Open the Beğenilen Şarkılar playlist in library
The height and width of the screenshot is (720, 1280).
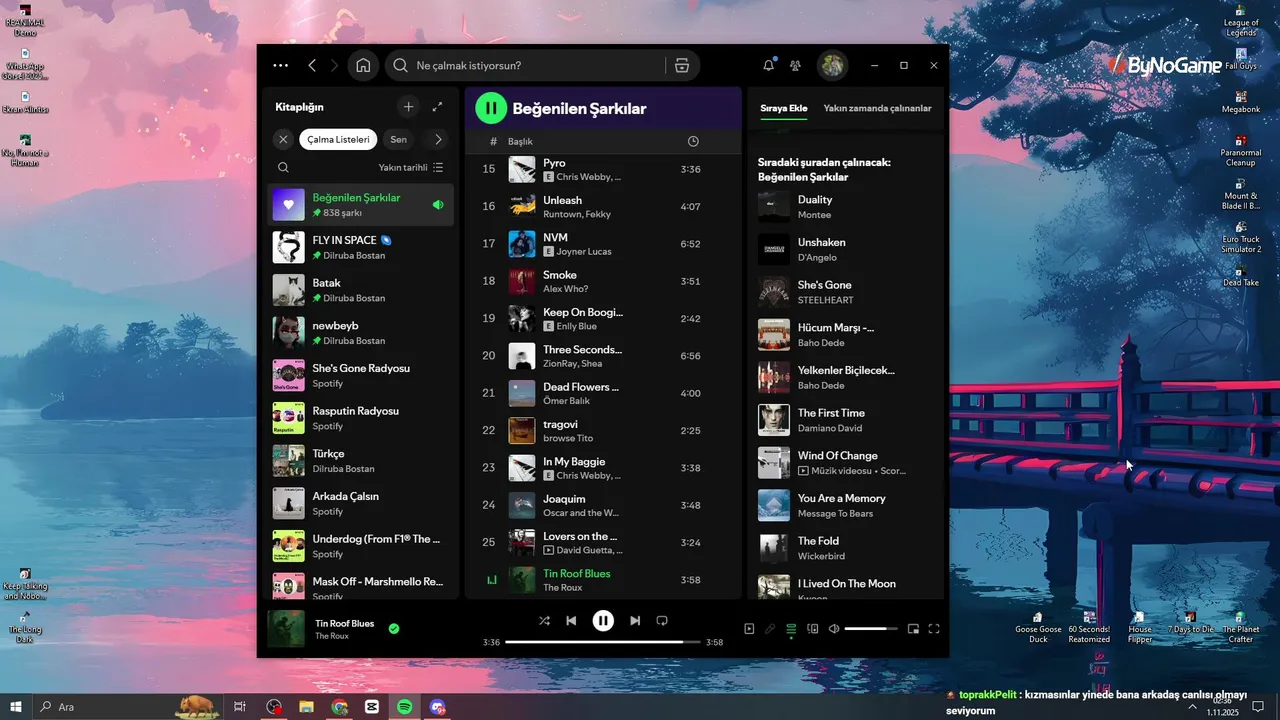360,205
